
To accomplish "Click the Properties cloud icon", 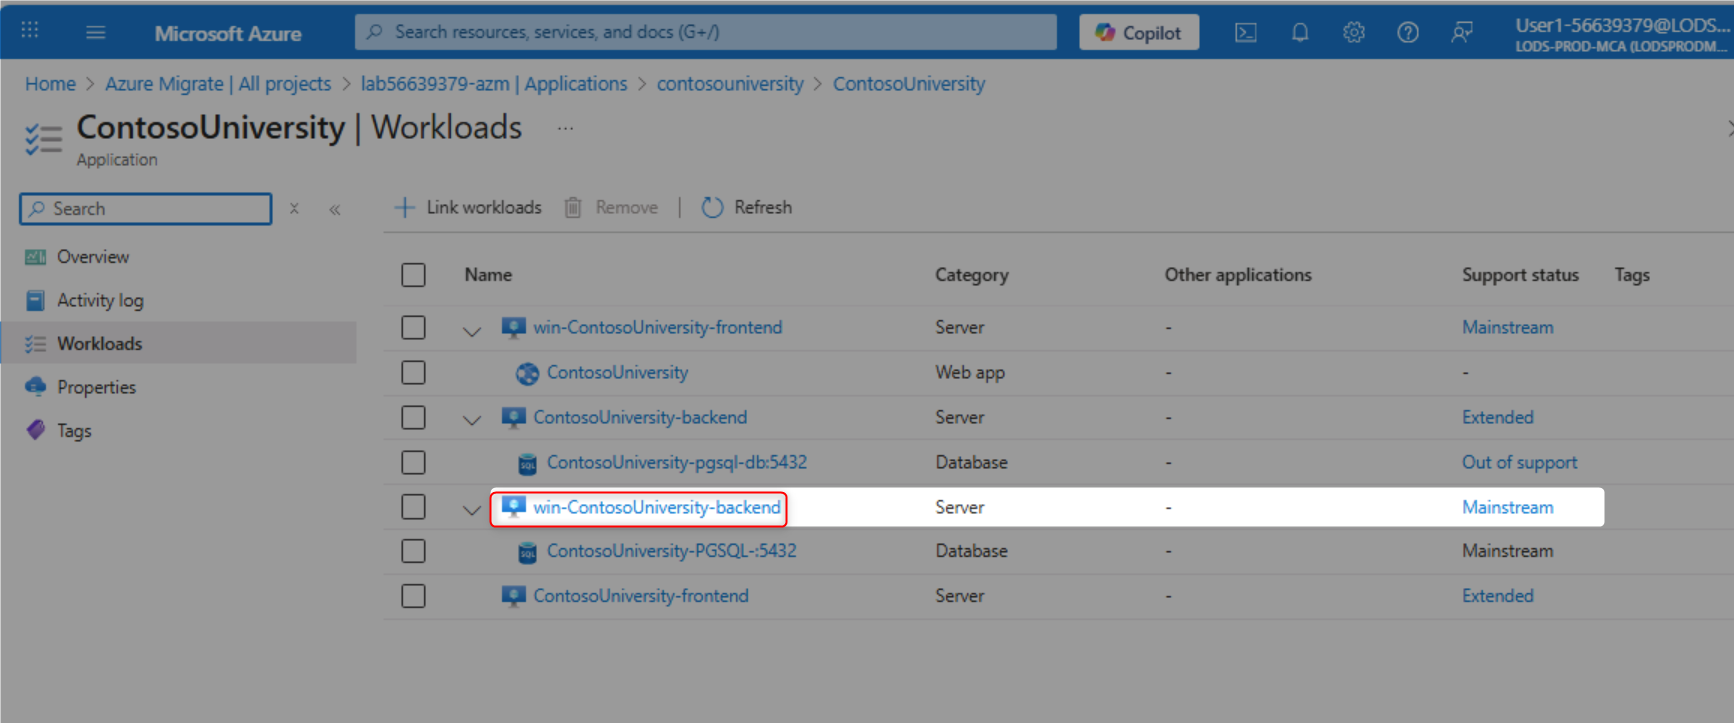I will (x=36, y=386).
